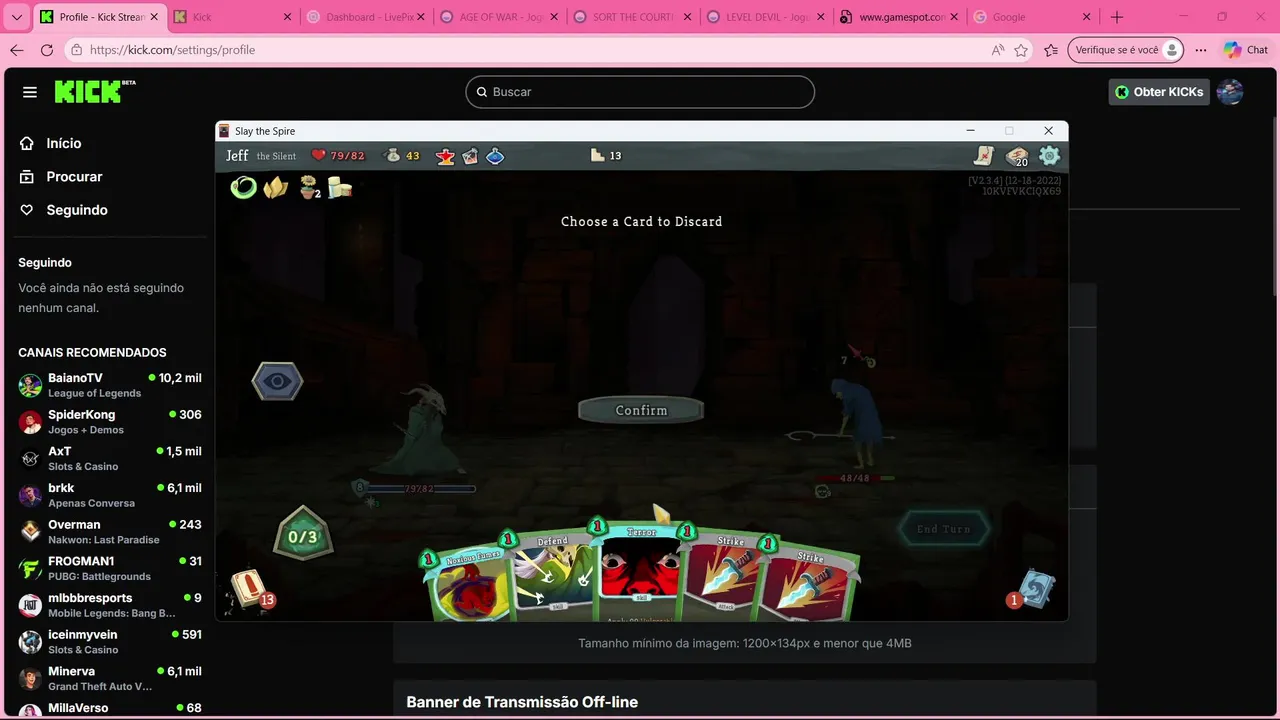This screenshot has width=1280, height=720.
Task: Click the floor 13 stairs icon
Action: (598, 155)
